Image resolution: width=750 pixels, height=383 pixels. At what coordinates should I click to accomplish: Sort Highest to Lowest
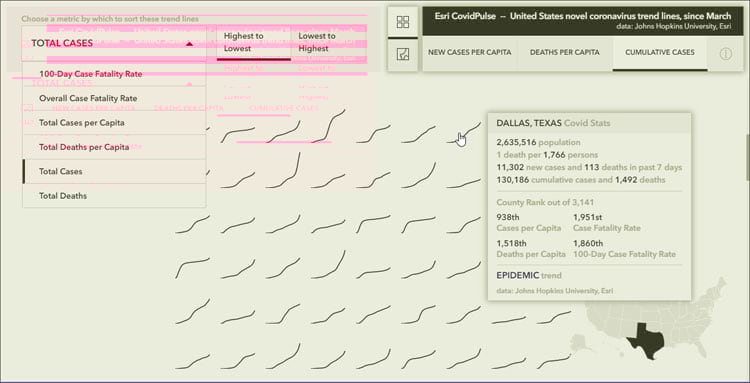(x=254, y=43)
